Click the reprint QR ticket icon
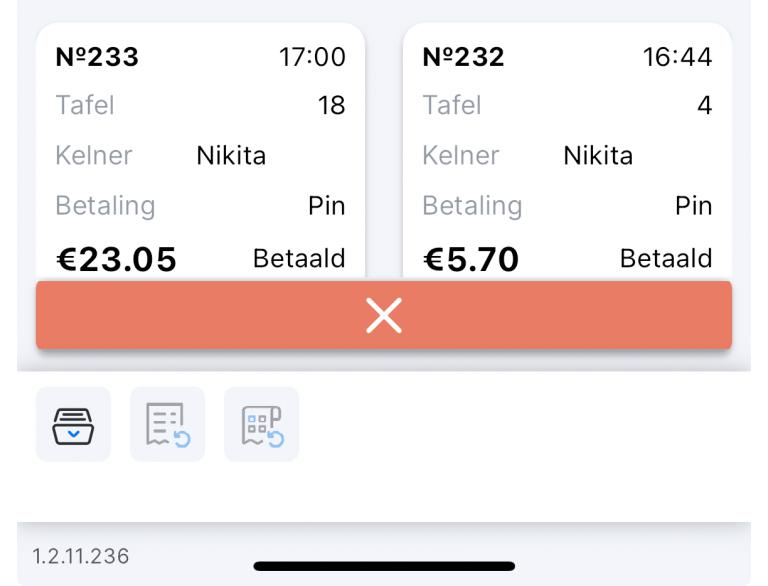Viewport: 768px width, 586px height. pos(261,424)
